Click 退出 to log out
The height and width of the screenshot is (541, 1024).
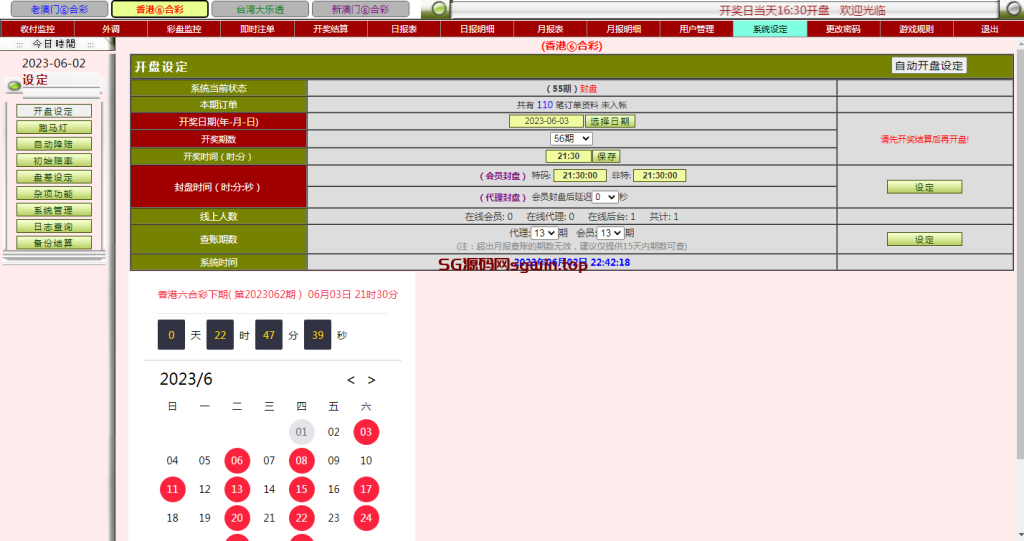[989, 29]
